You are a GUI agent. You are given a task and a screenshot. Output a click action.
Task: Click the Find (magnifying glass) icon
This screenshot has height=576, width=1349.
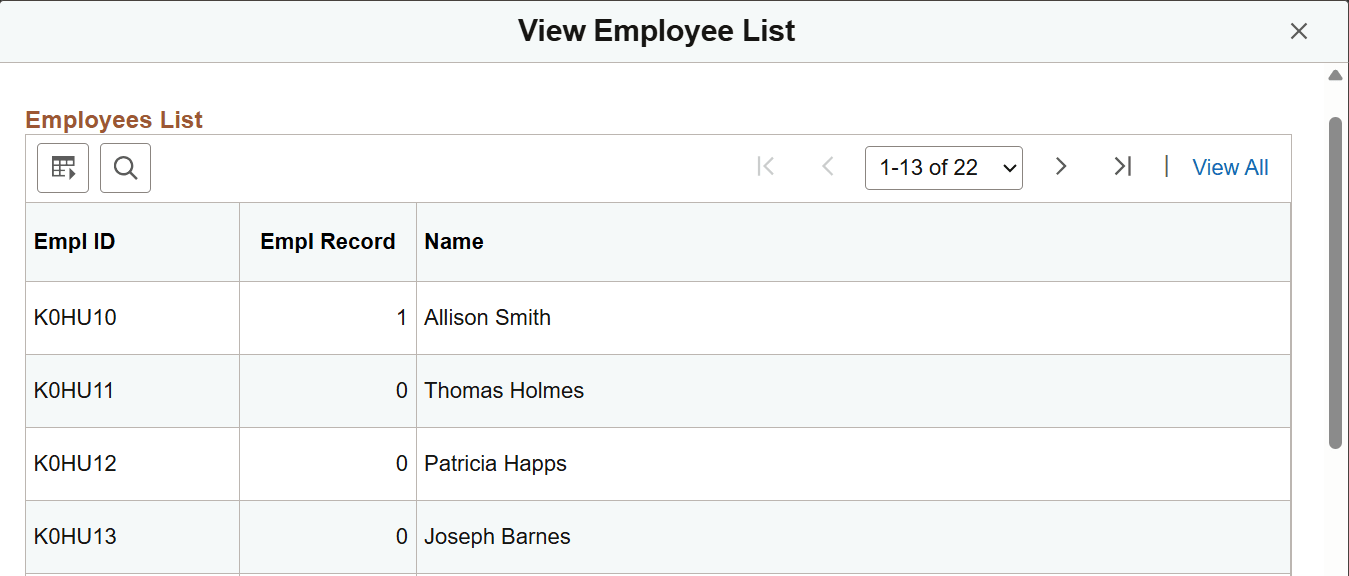click(x=124, y=167)
